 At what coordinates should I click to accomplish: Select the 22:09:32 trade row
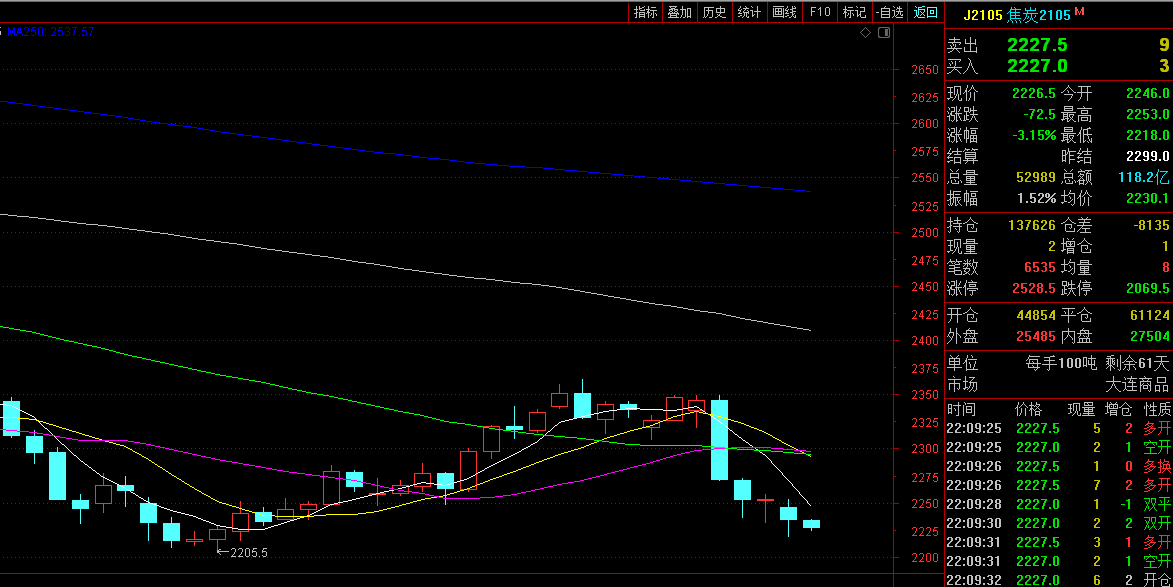[x=1059, y=580]
